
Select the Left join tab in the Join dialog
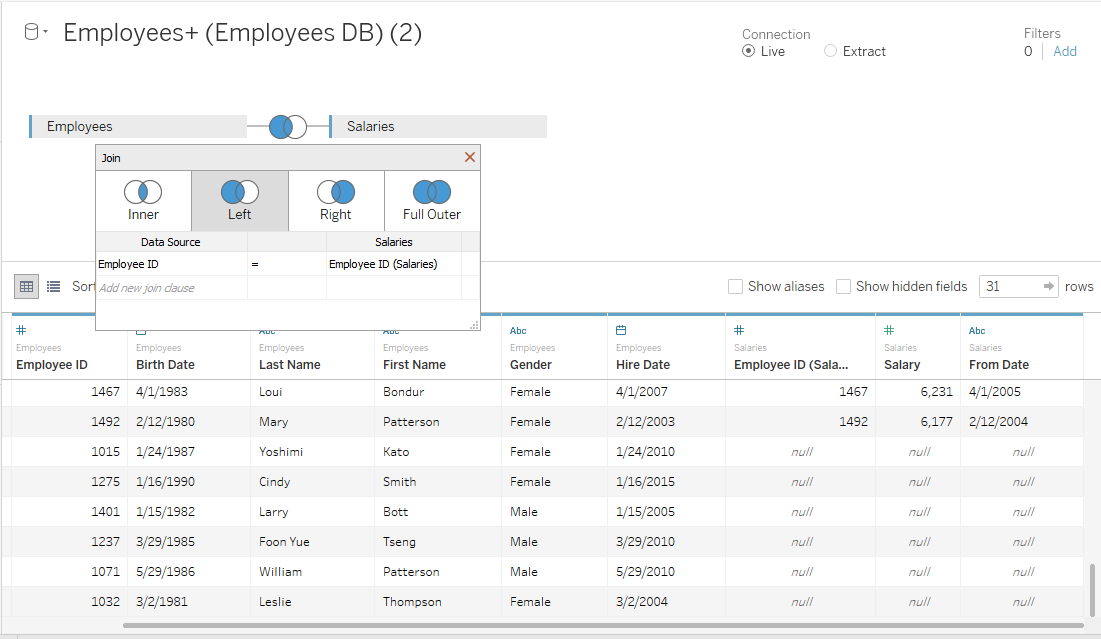[238, 198]
